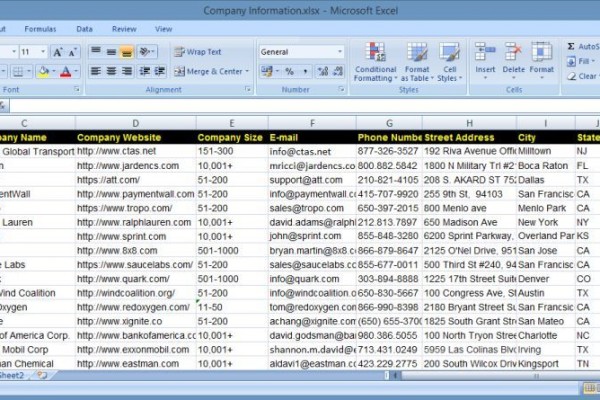Click the horizontal scrollbar left arrow
This screenshot has height=400, width=600.
point(395,376)
